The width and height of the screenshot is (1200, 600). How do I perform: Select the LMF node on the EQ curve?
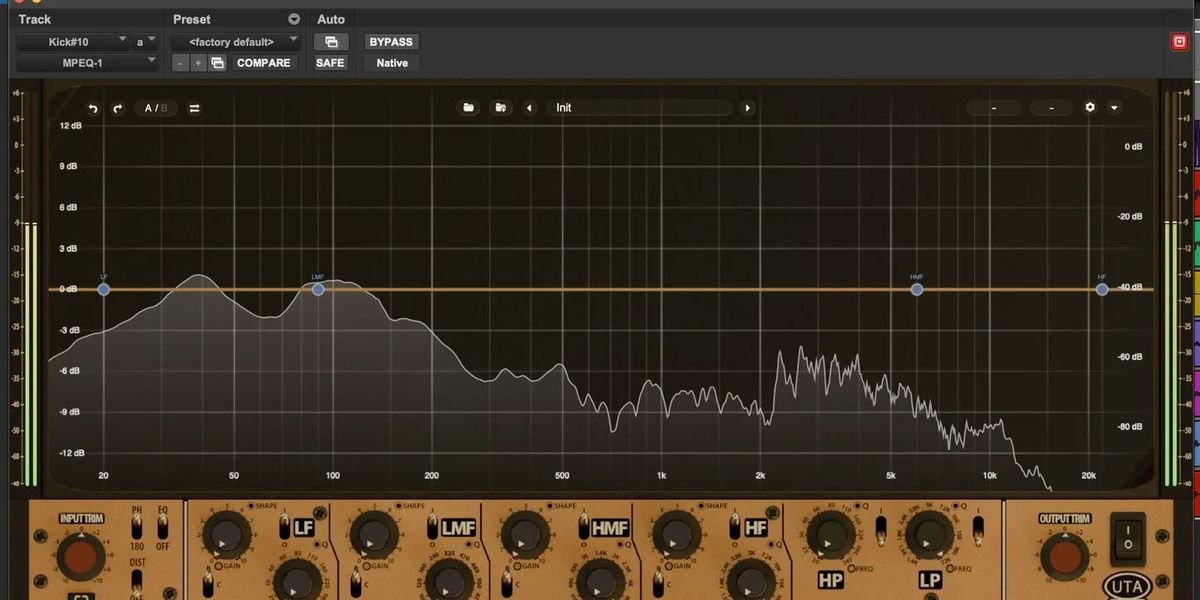[x=318, y=289]
